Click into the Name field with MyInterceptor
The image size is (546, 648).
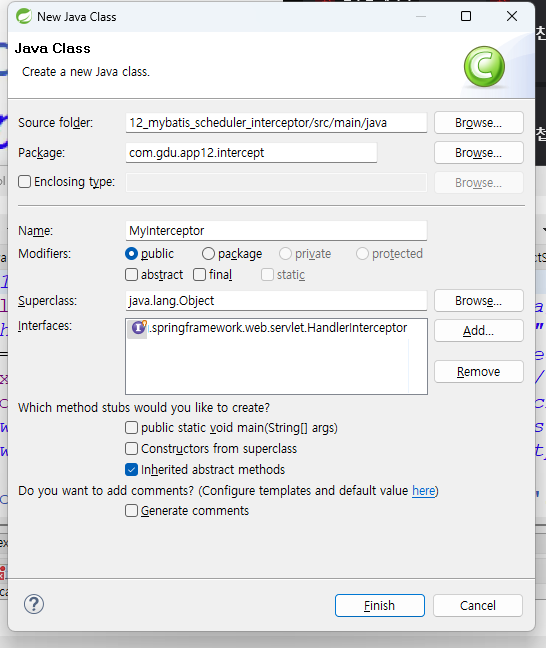[276, 231]
